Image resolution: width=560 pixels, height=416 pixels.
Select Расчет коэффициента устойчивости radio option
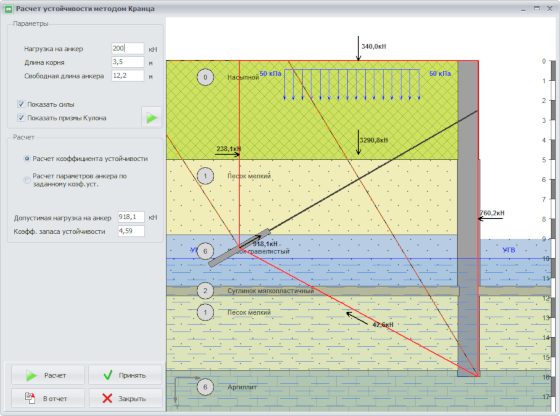[27, 159]
